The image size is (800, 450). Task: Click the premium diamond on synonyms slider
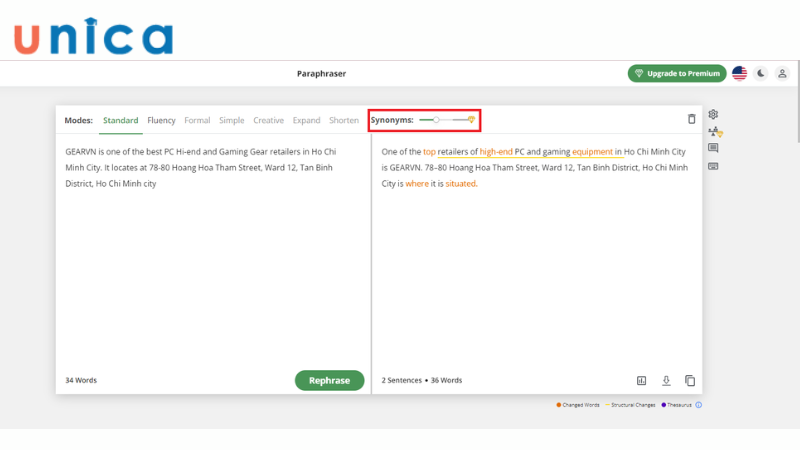pyautogui.click(x=471, y=120)
